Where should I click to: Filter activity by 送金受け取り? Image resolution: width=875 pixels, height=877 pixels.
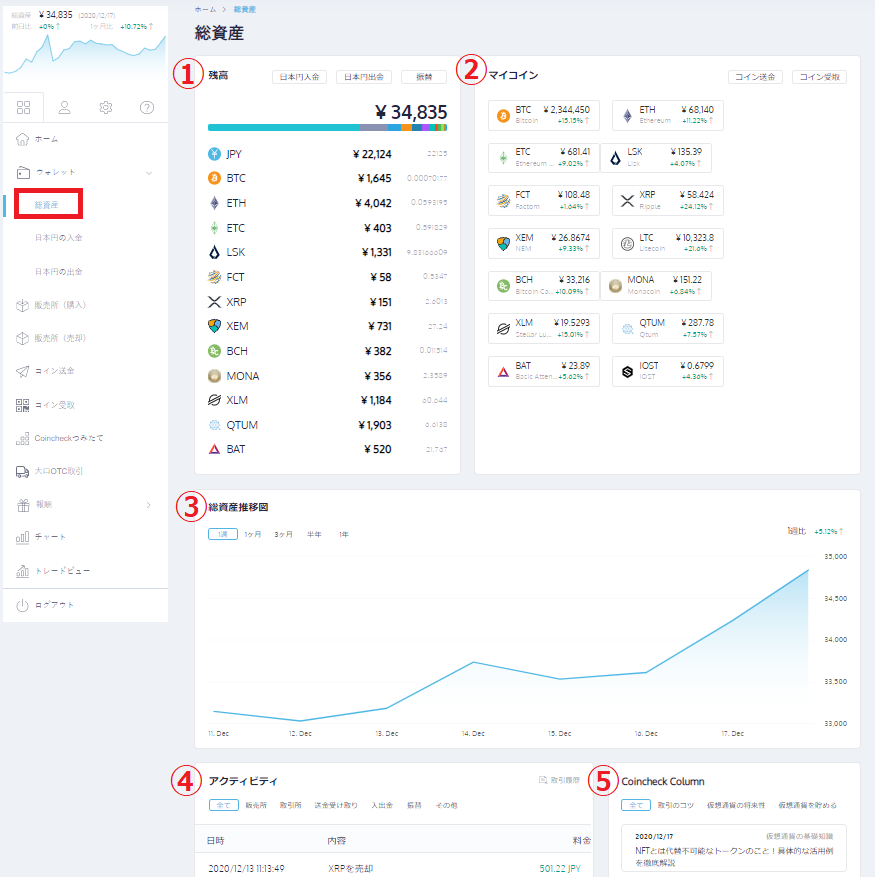click(x=336, y=805)
